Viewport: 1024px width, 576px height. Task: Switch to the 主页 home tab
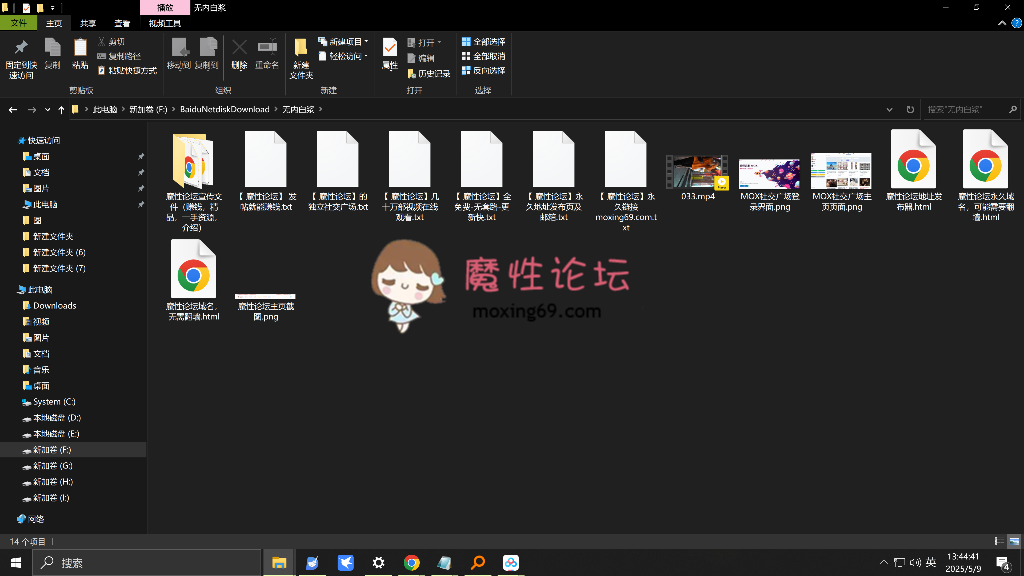[54, 23]
